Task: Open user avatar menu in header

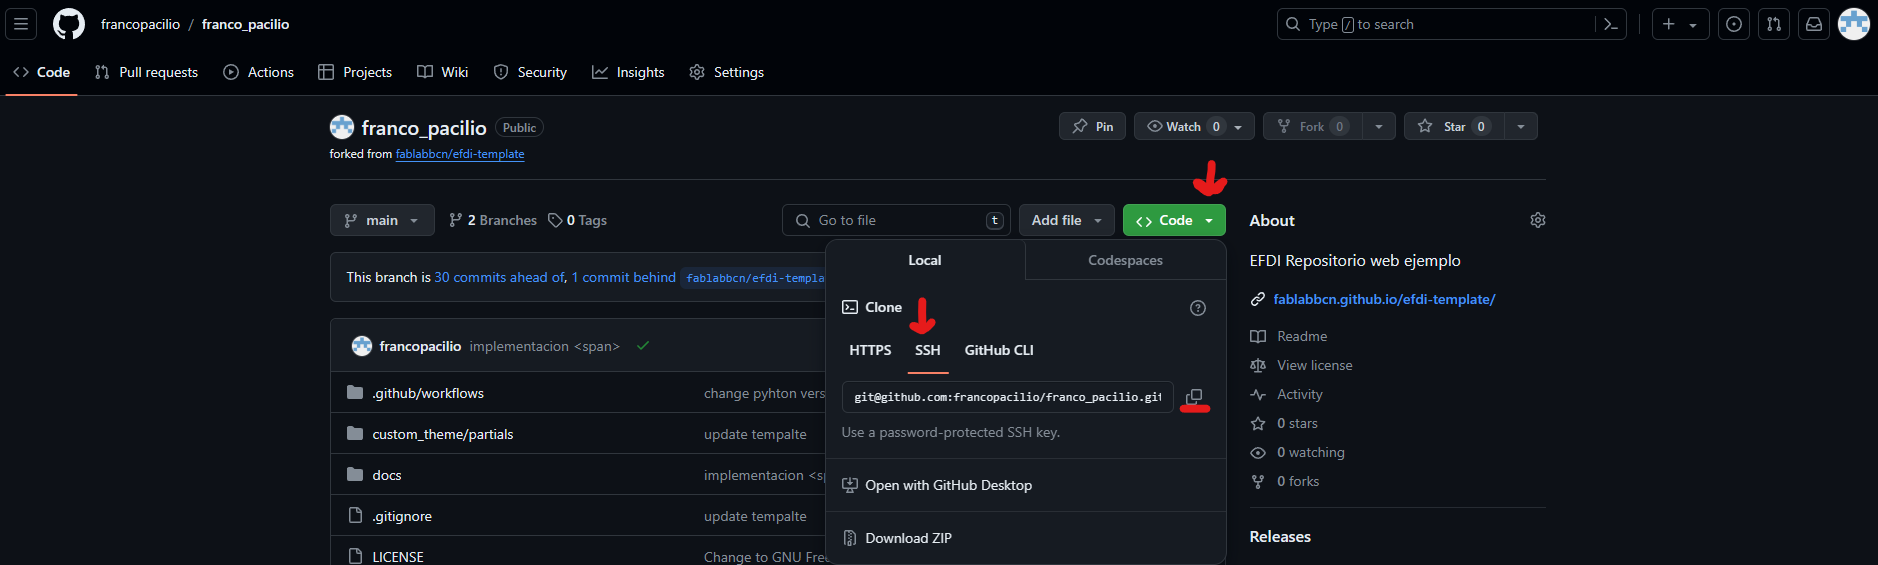Action: [x=1854, y=24]
